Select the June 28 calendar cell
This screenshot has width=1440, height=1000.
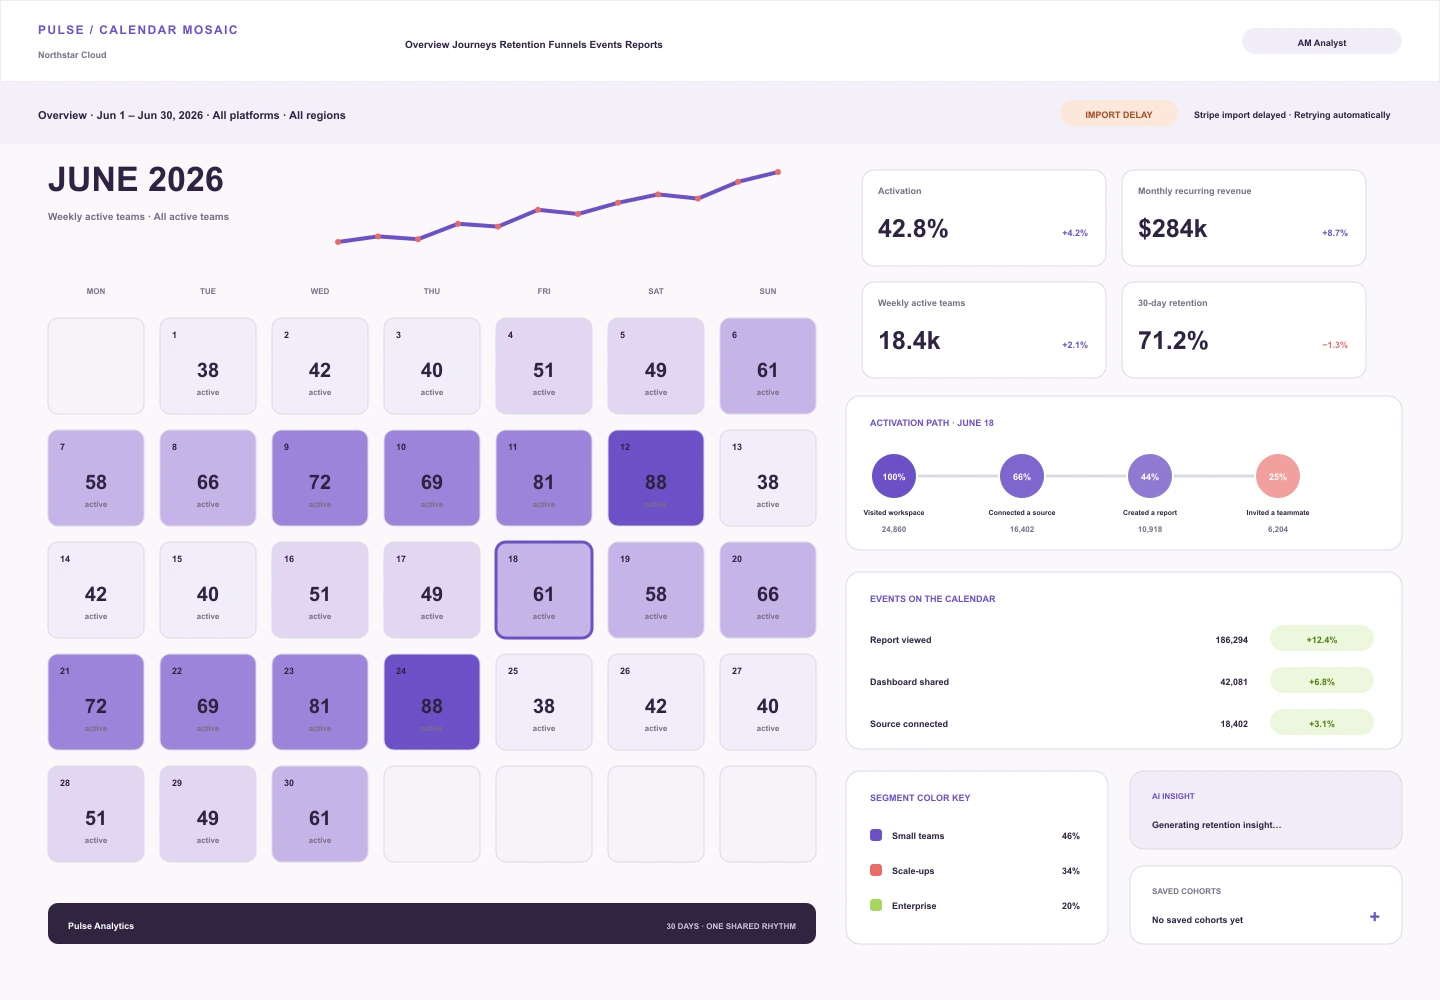pyautogui.click(x=96, y=814)
